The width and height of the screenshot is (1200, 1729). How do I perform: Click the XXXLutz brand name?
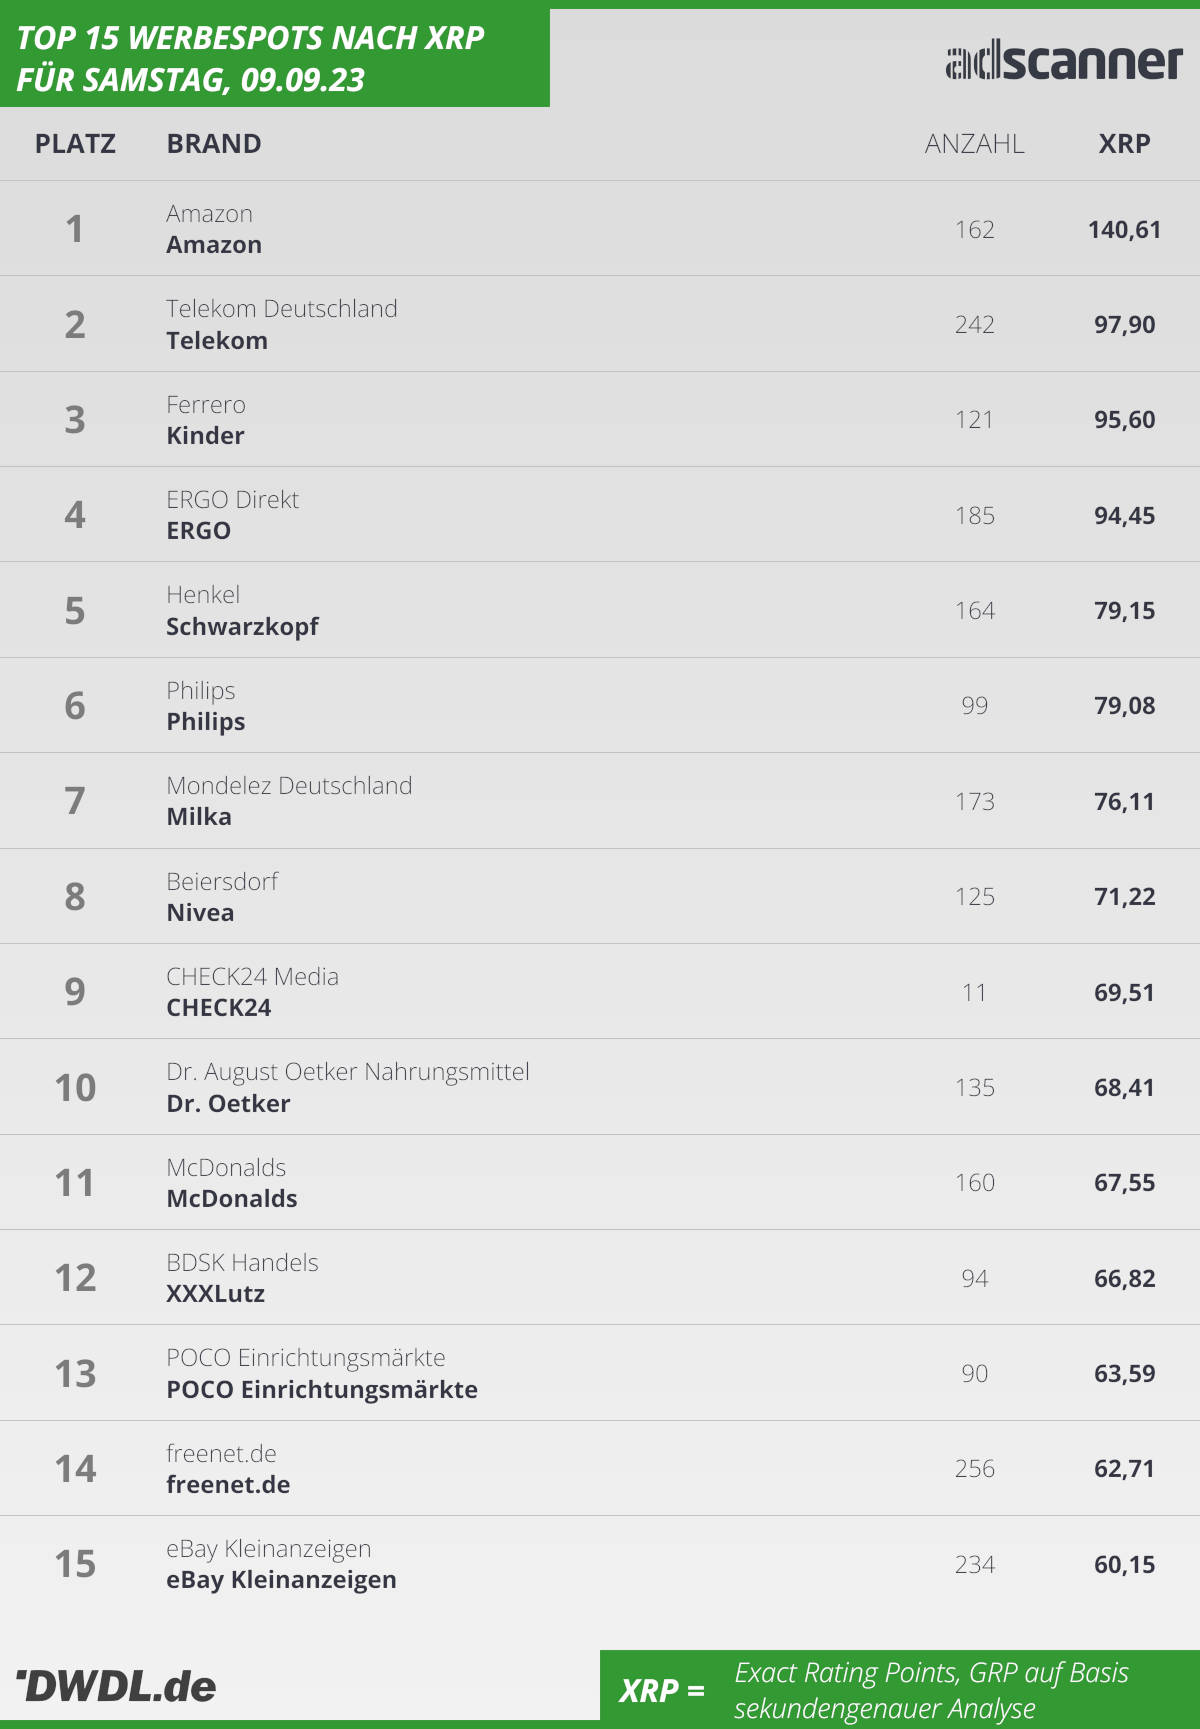click(216, 1294)
